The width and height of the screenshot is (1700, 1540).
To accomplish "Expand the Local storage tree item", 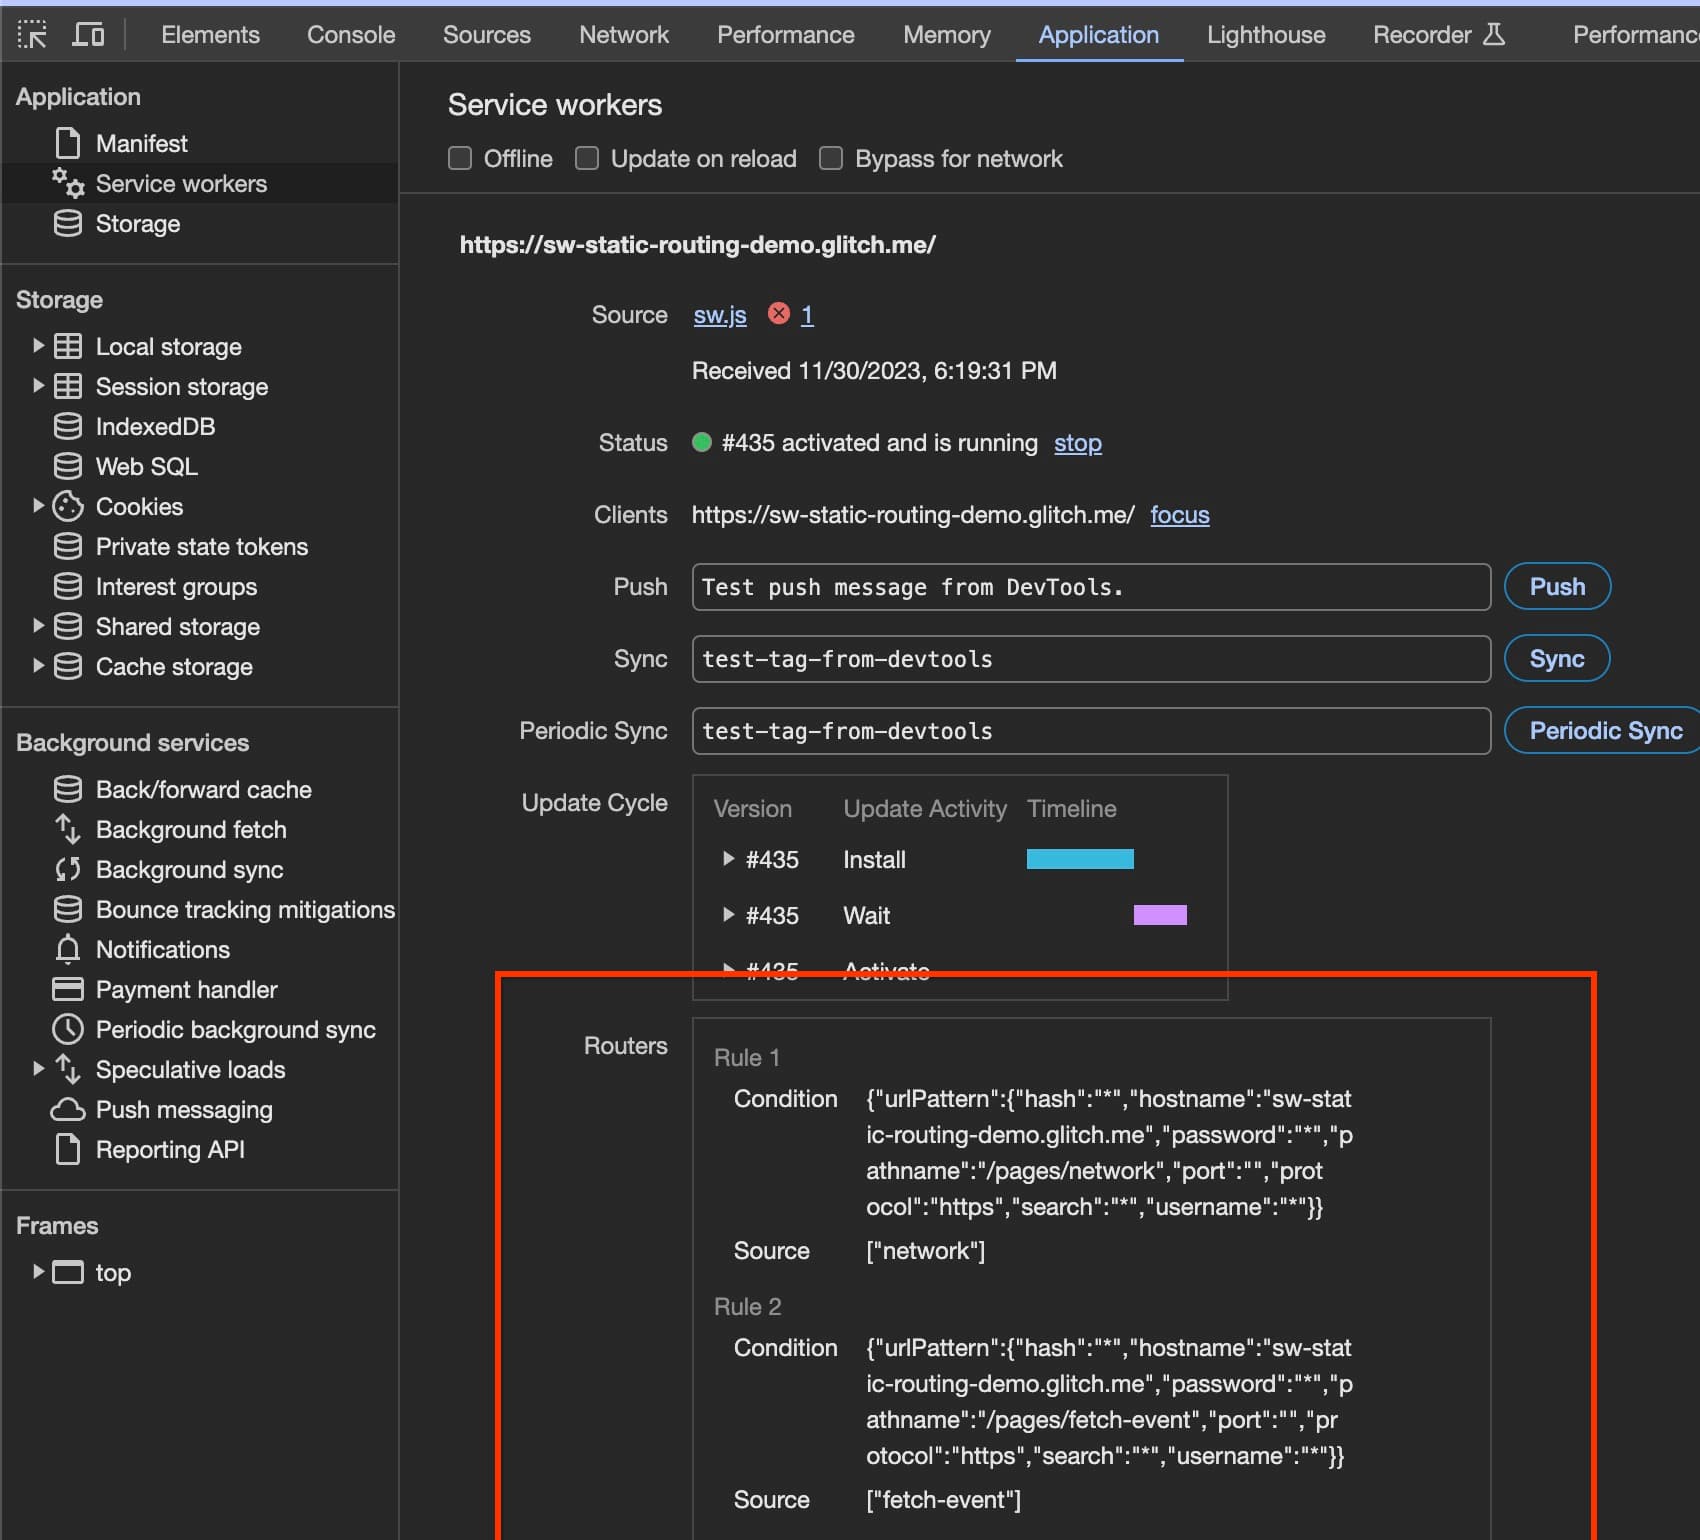I will (x=38, y=345).
